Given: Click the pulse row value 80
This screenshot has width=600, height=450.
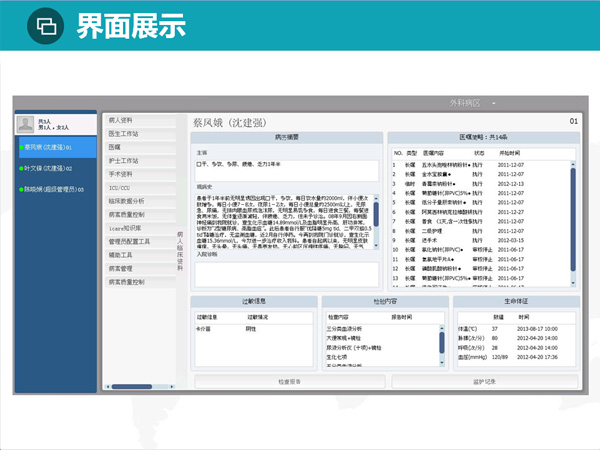Looking at the screenshot, I should click(x=494, y=338).
